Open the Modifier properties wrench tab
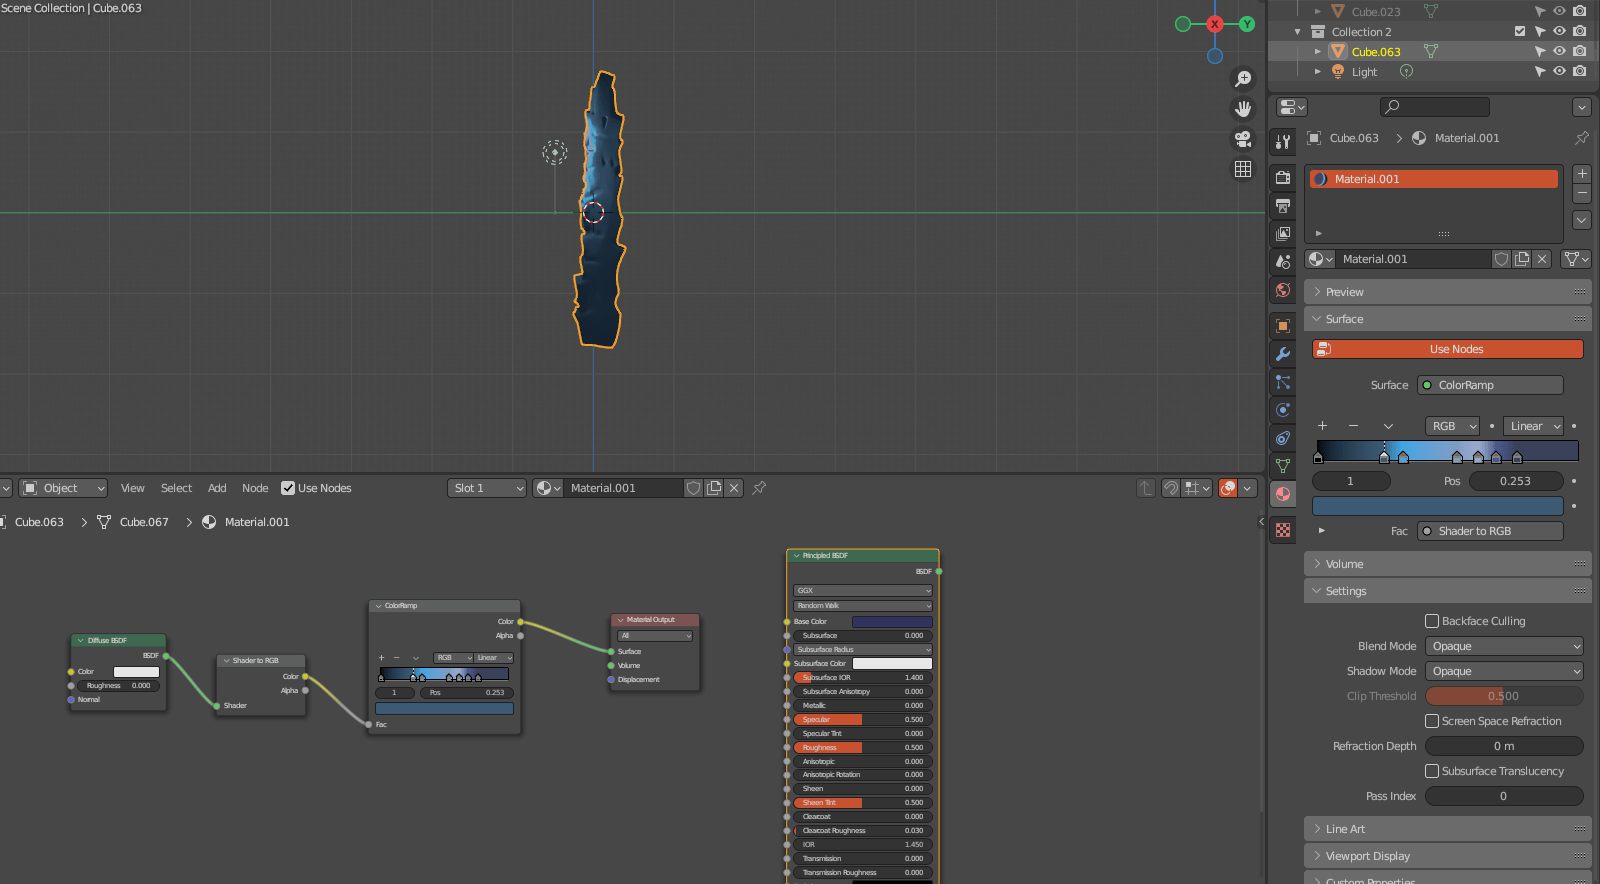The image size is (1600, 884). click(1283, 354)
